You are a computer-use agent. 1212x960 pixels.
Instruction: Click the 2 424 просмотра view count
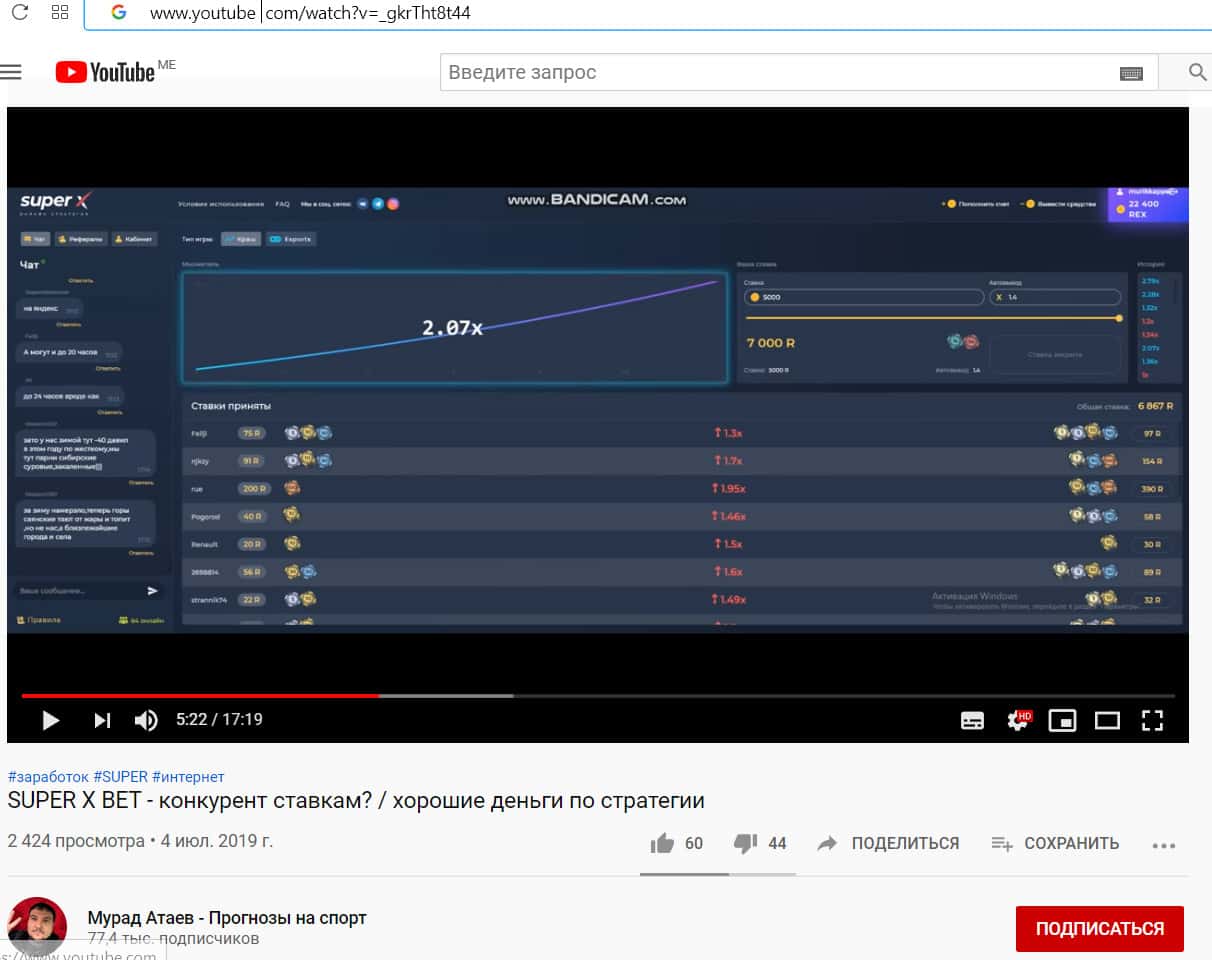(76, 841)
